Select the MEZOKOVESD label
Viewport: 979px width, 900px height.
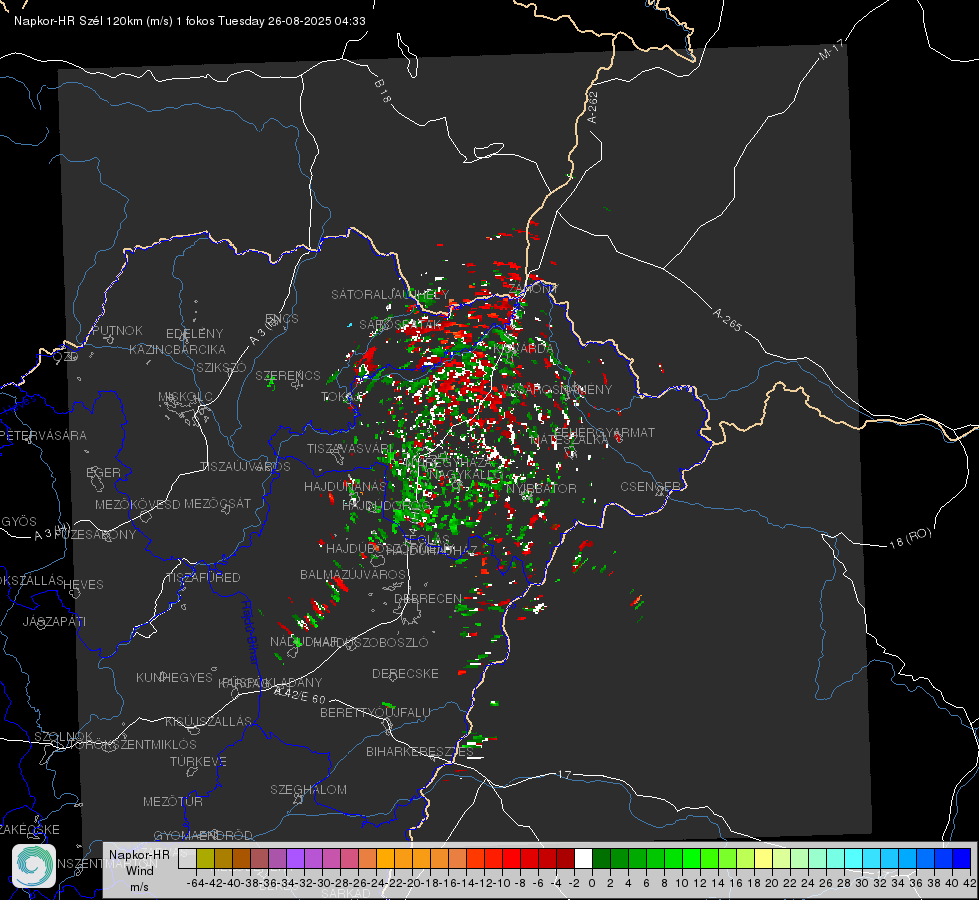pyautogui.click(x=138, y=504)
